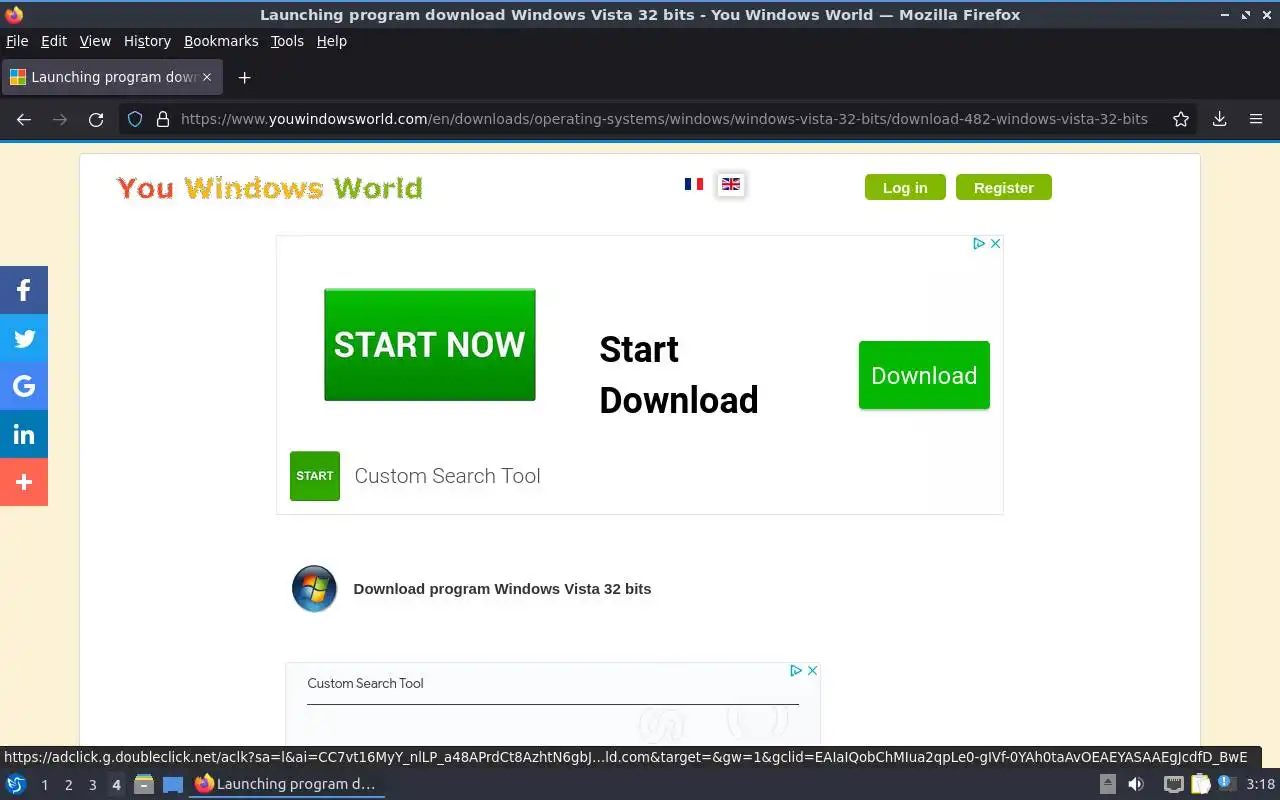The height and width of the screenshot is (800, 1280).
Task: Close the top banner ad
Action: [995, 243]
